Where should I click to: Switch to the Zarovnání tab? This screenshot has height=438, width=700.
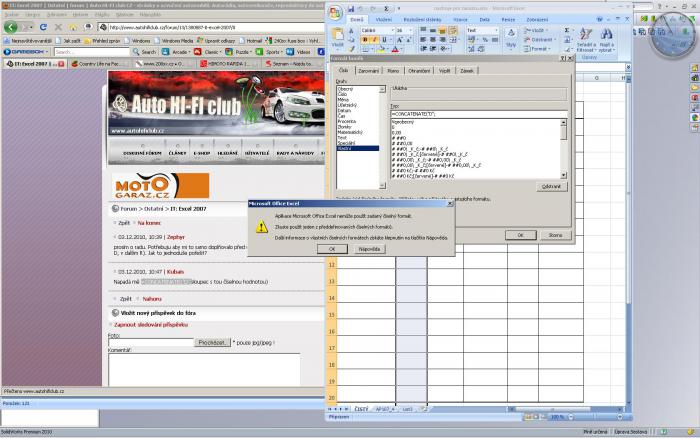pos(369,71)
